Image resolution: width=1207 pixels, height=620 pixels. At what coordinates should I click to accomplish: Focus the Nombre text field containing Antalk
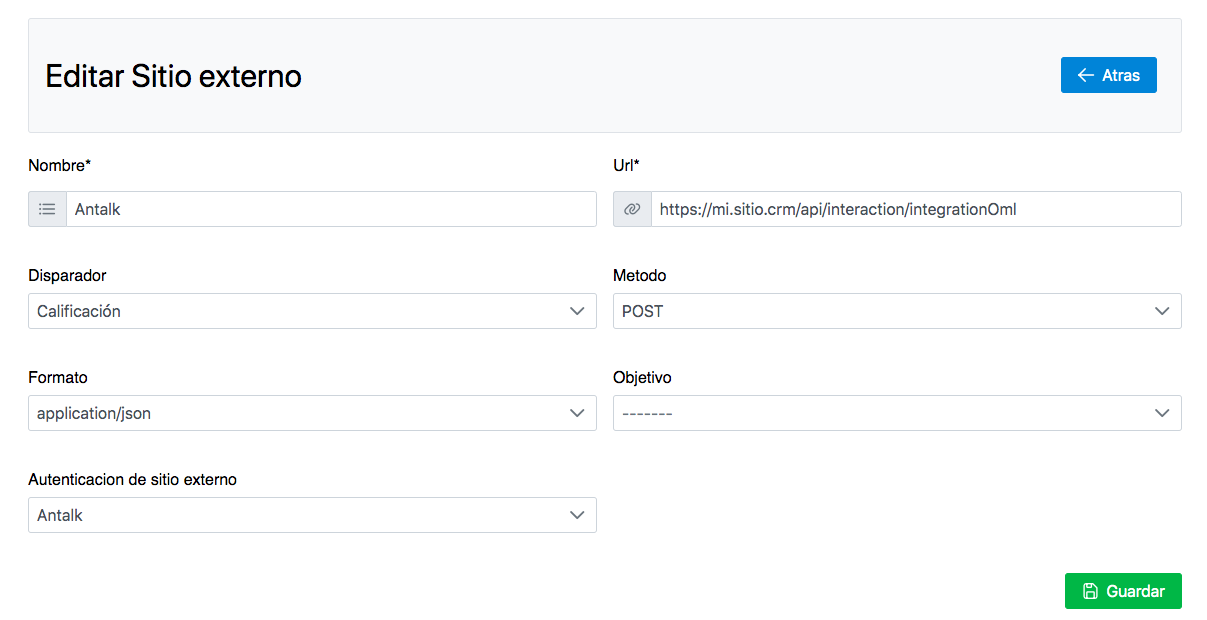[x=330, y=209]
